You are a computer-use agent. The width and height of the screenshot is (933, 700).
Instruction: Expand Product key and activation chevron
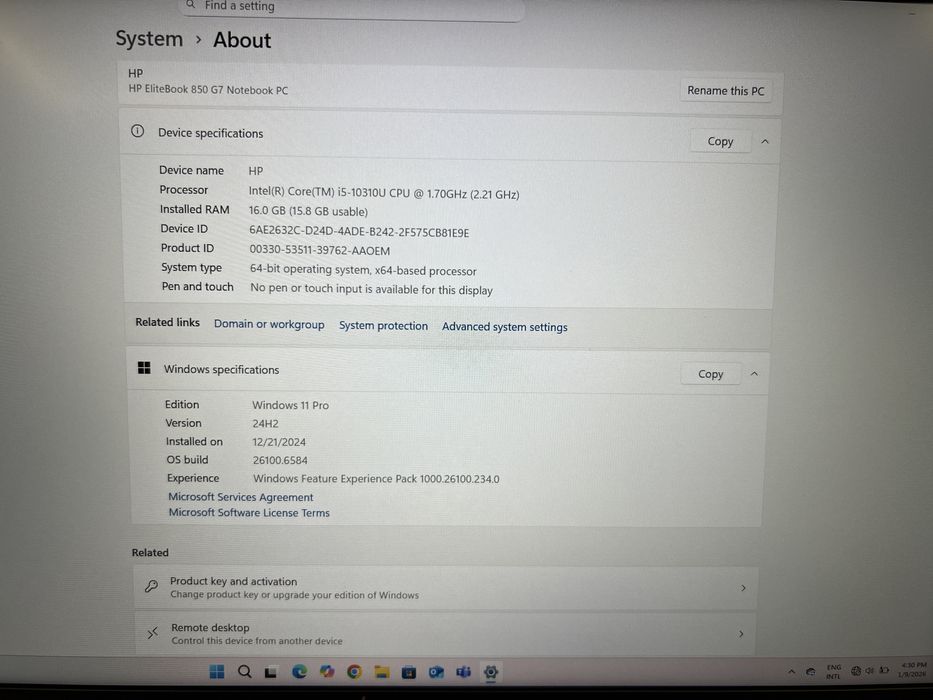pos(743,588)
